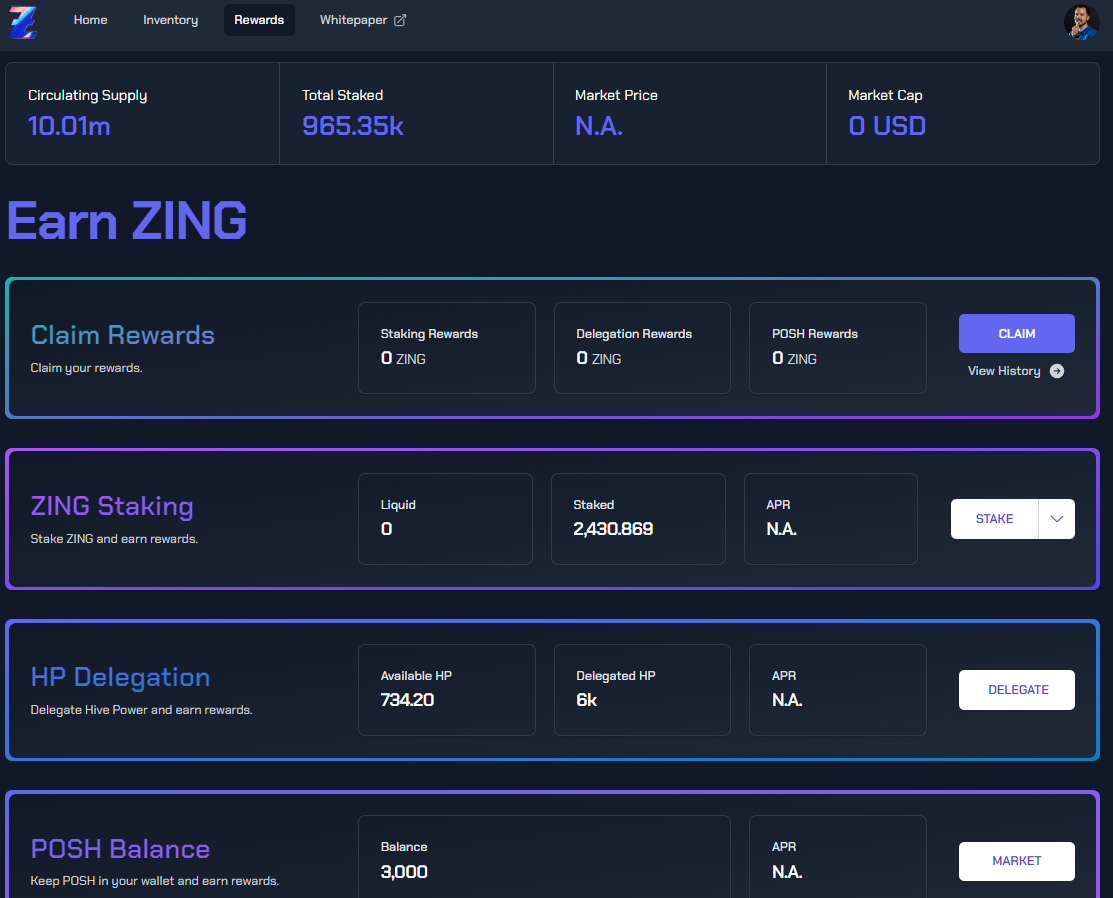Click Delegated HP value 6k
The height and width of the screenshot is (898, 1113).
click(586, 700)
